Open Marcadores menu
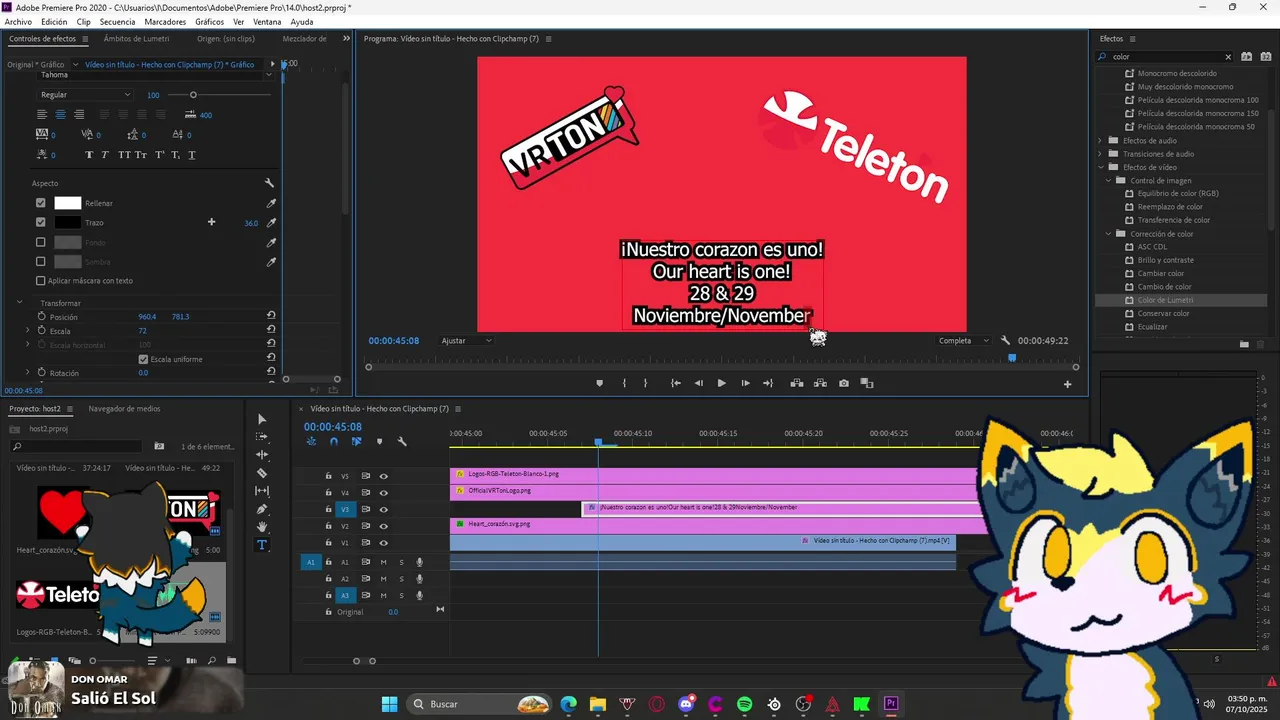This screenshot has width=1280, height=720. point(165,21)
